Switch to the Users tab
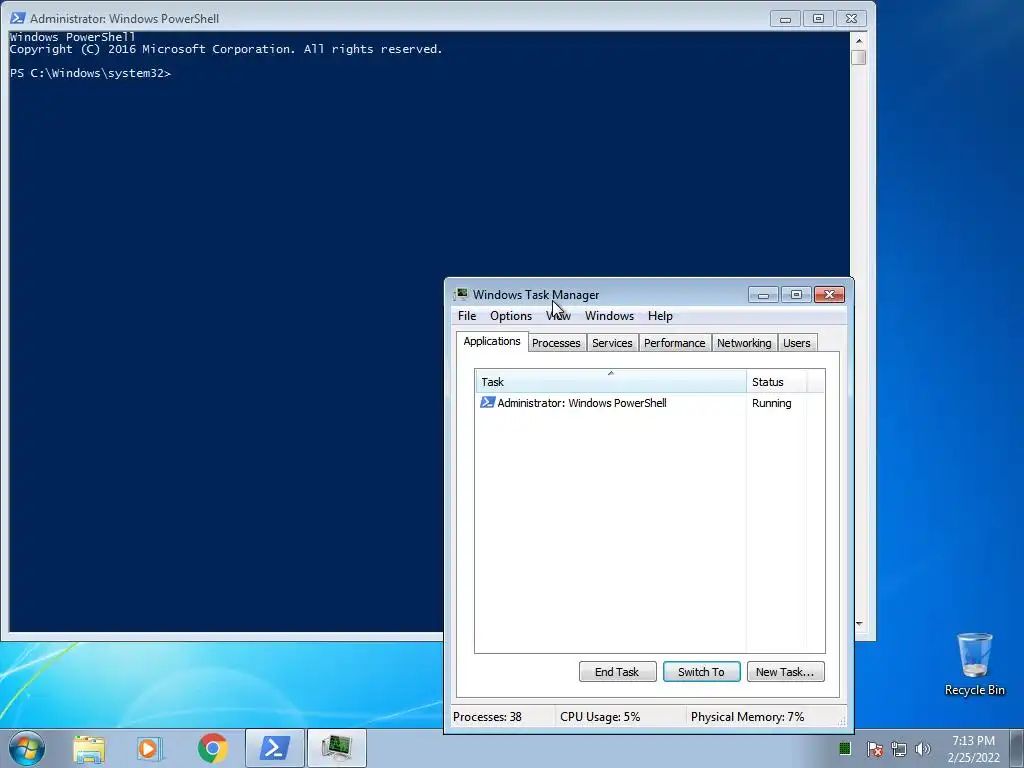This screenshot has height=768, width=1024. point(796,343)
